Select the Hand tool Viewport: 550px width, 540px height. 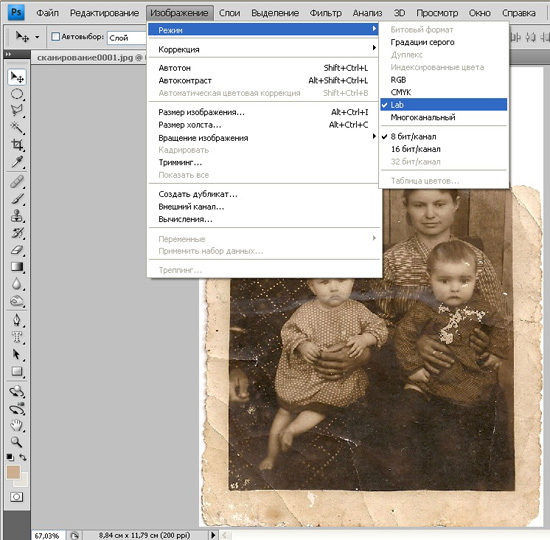click(x=16, y=425)
